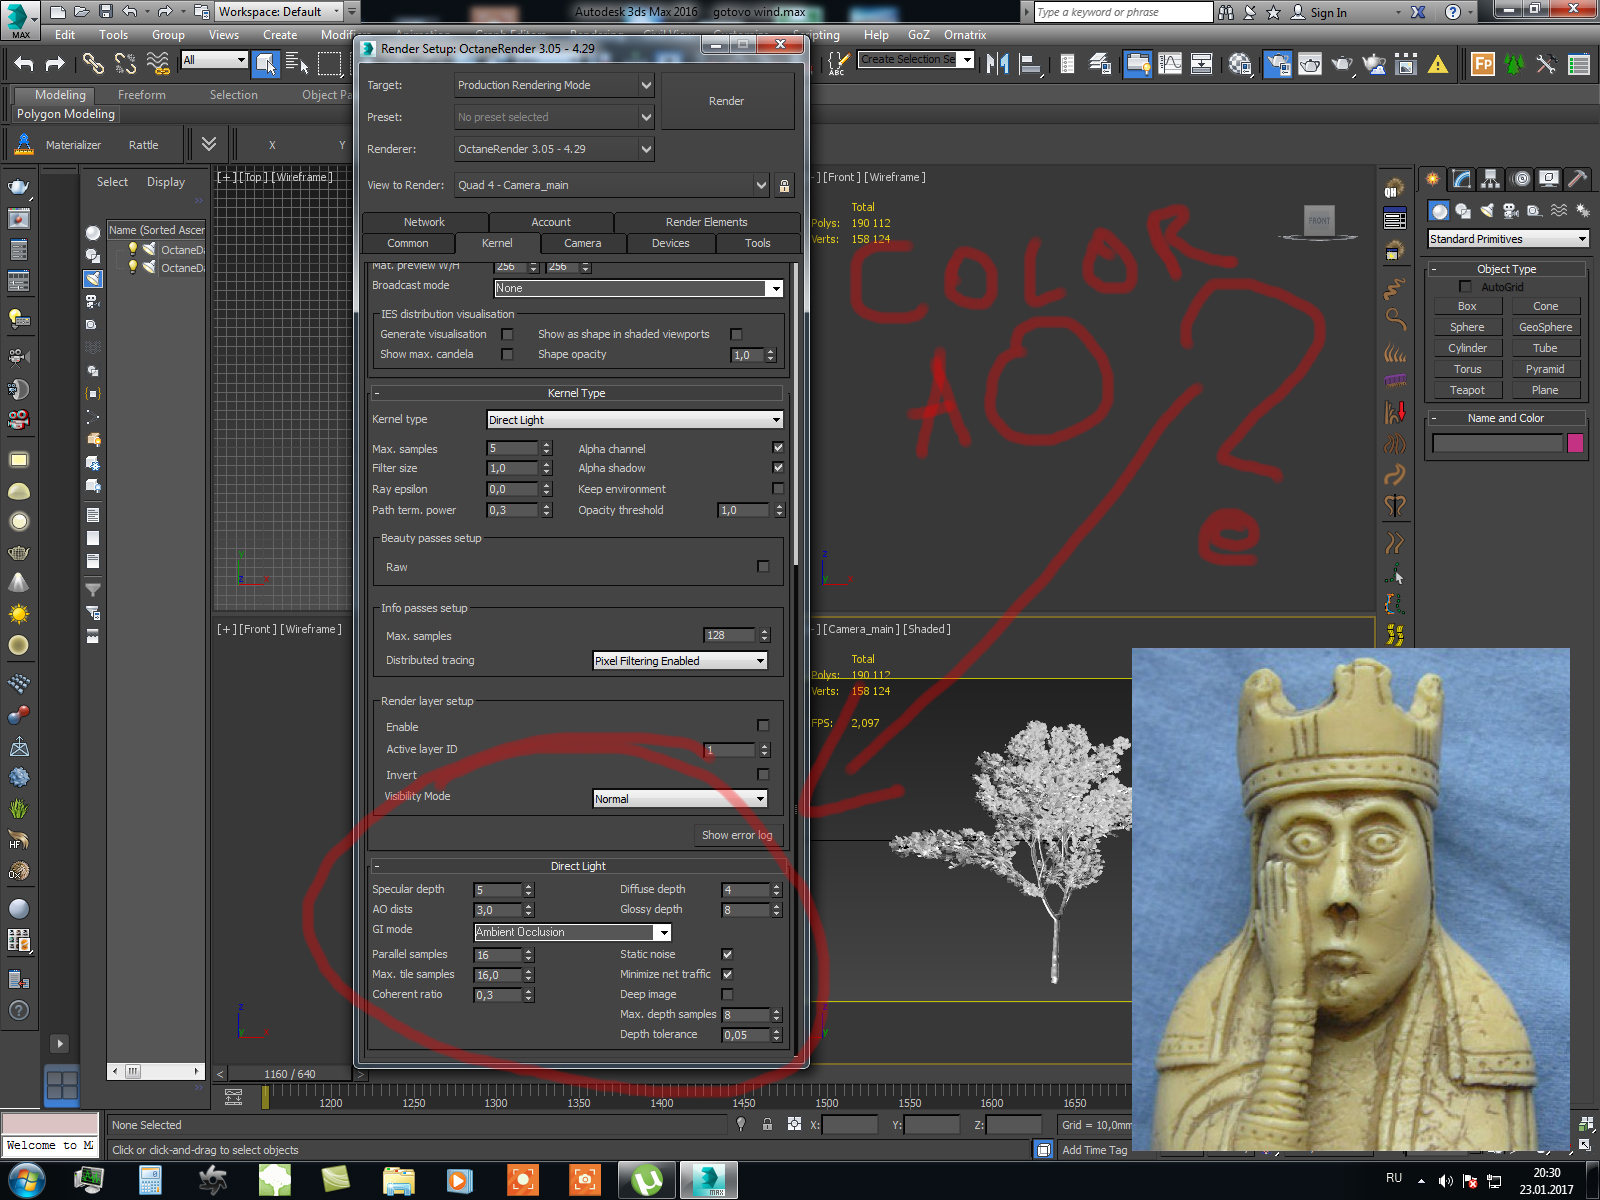Open the Ornatrix menu
Viewport: 1600px width, 1200px height.
click(965, 35)
